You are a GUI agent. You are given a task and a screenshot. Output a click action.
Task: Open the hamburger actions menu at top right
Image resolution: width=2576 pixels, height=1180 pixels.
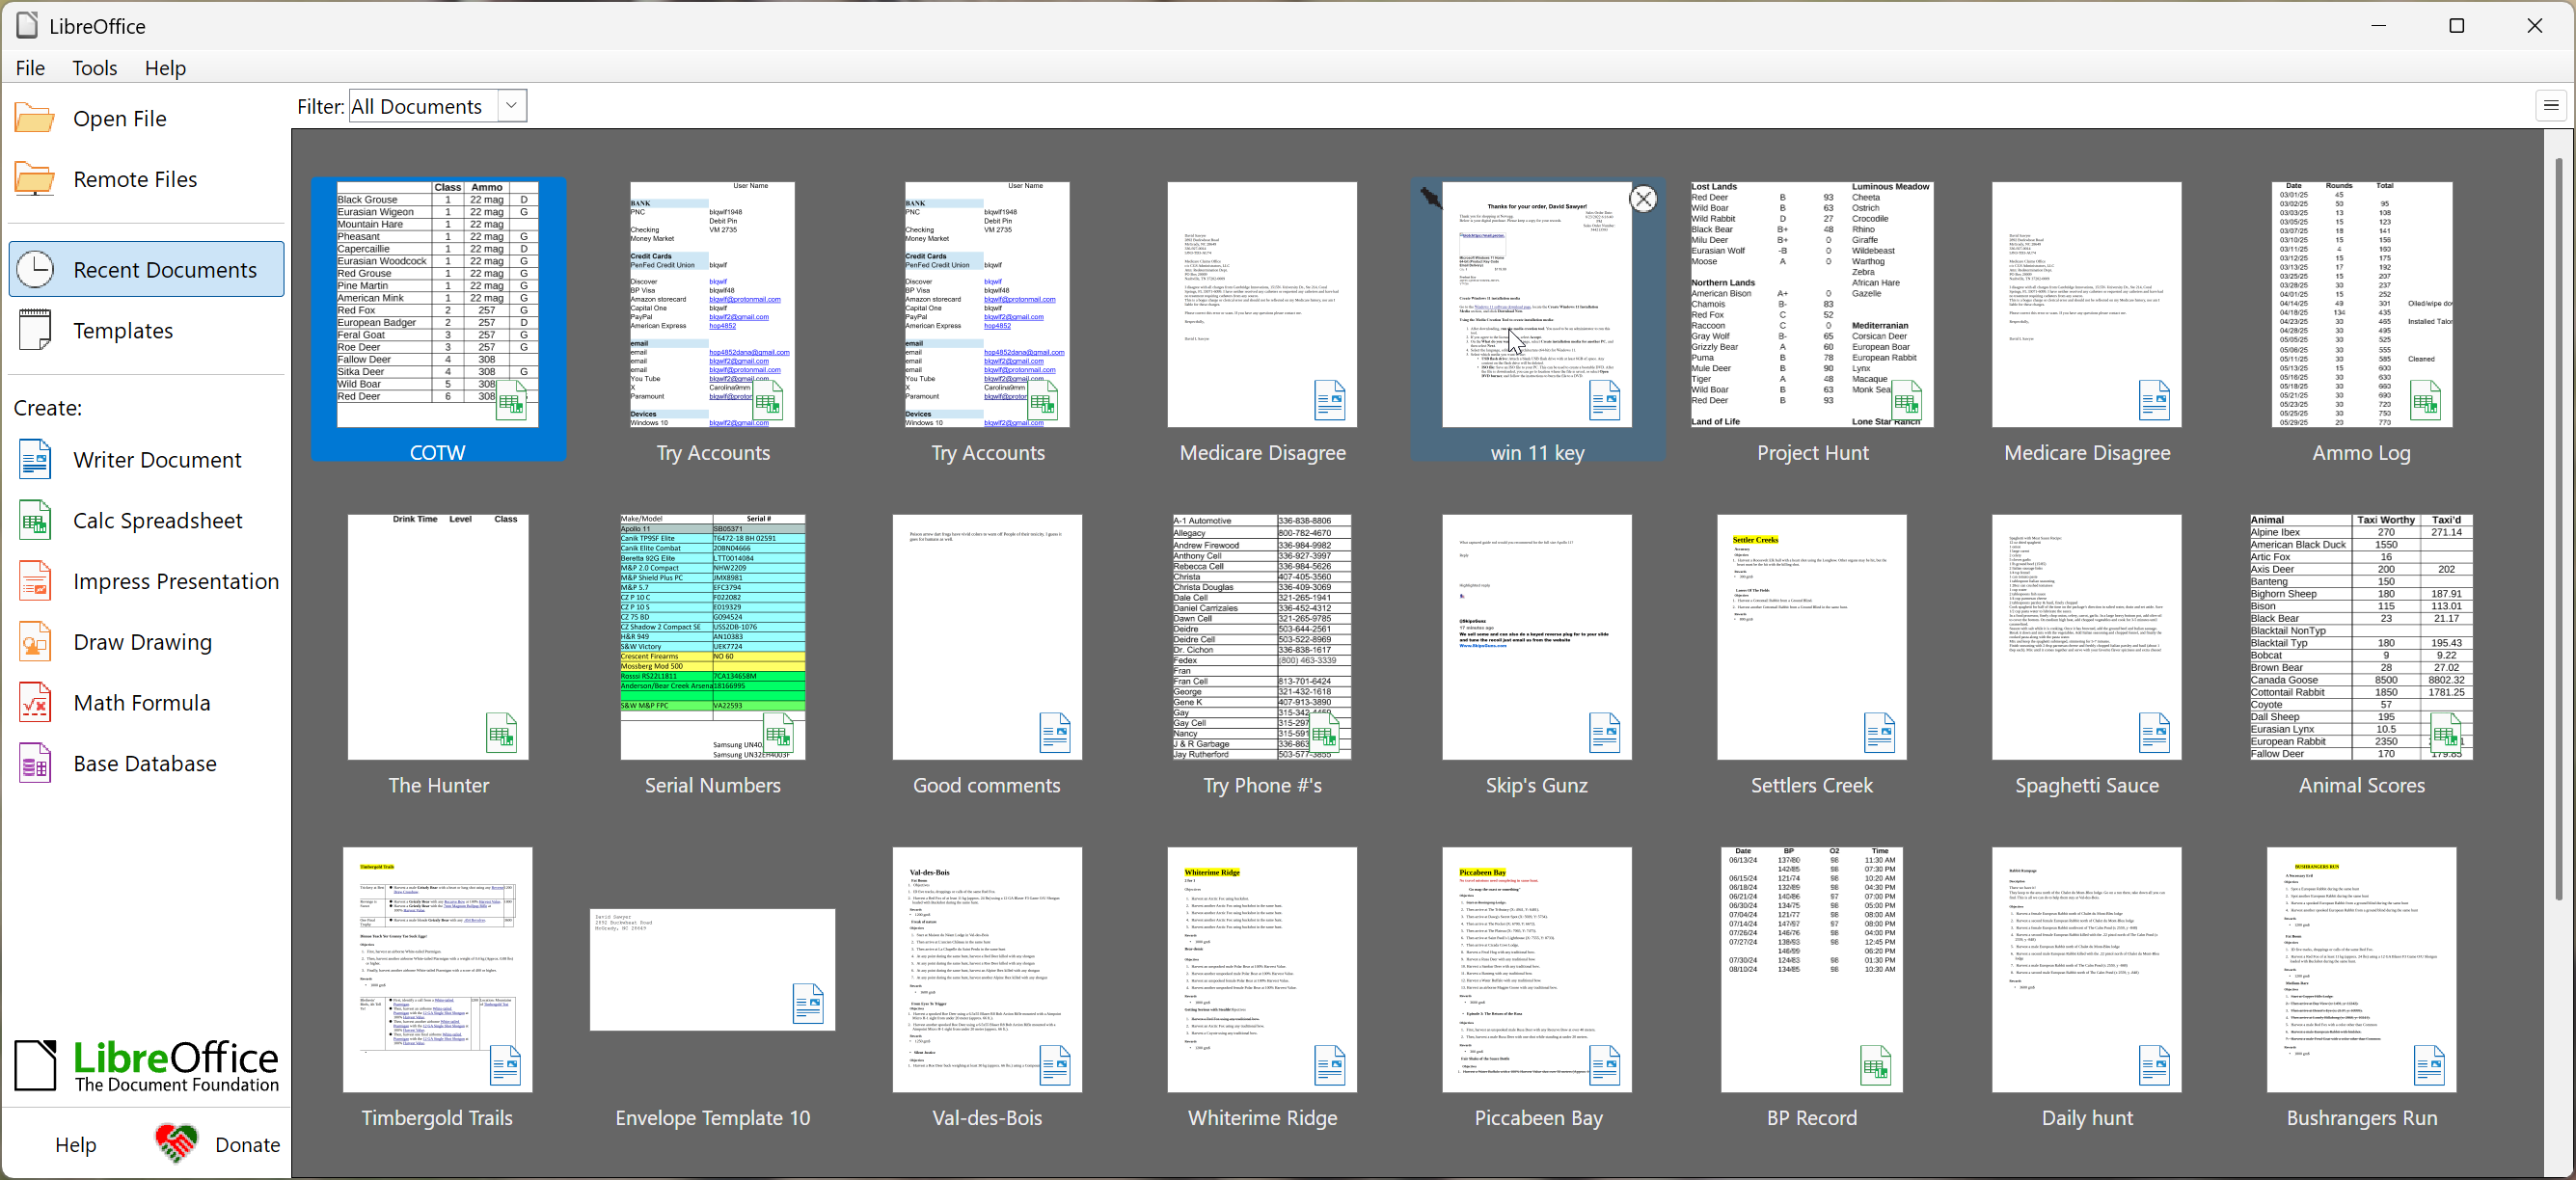2550,105
